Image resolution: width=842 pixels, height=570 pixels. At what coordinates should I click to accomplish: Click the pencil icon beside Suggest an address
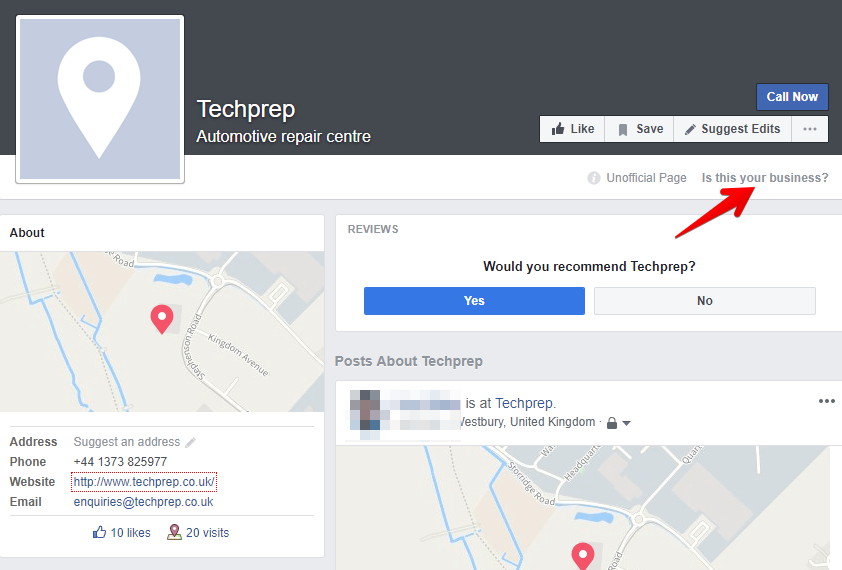(191, 442)
